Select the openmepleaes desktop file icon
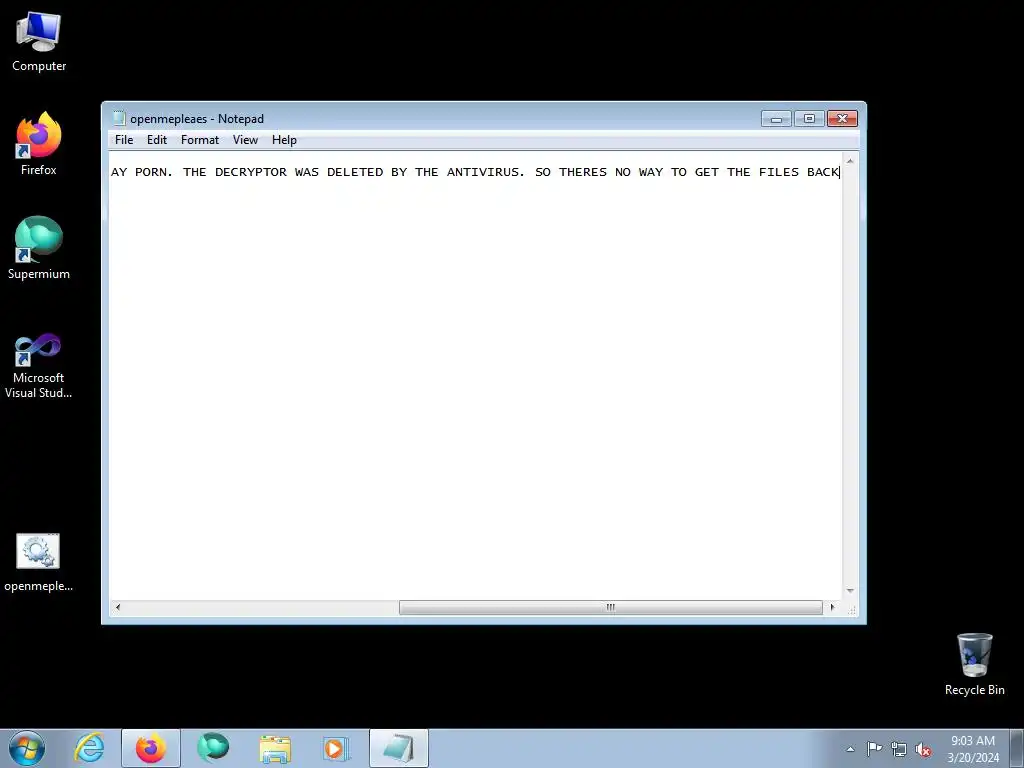The height and width of the screenshot is (768, 1024). coord(38,562)
